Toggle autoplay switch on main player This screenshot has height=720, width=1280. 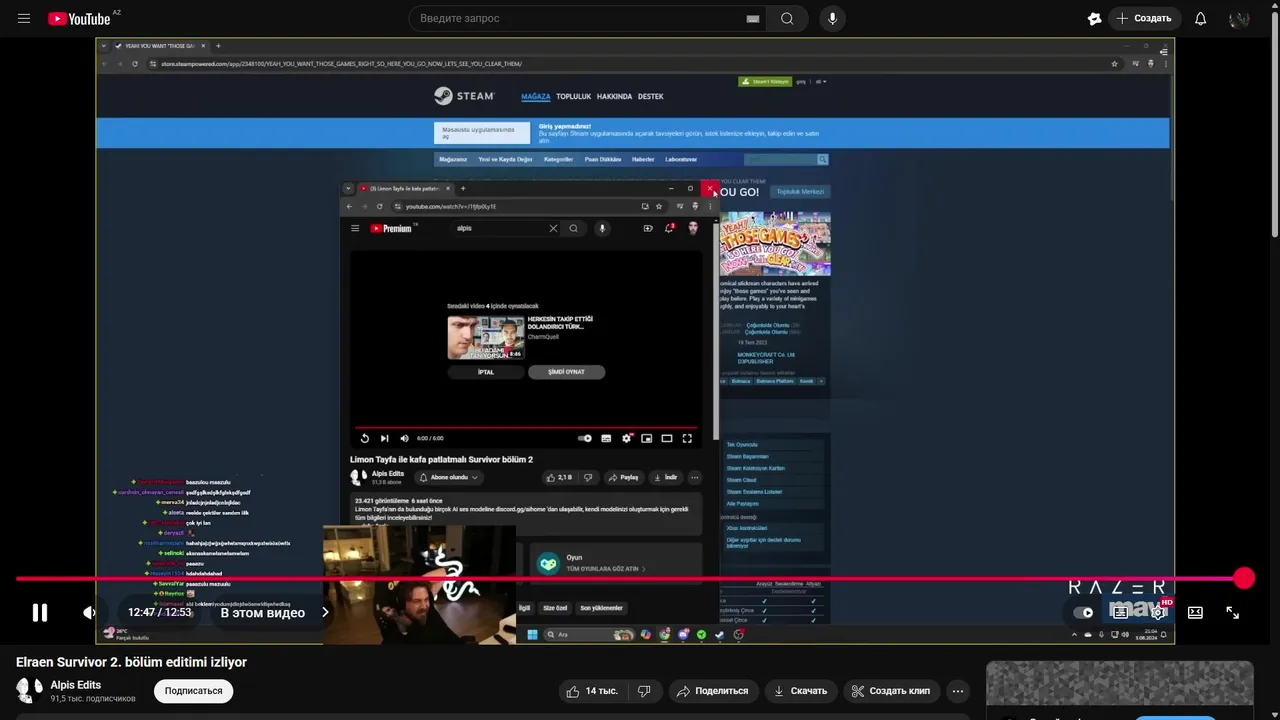click(1083, 612)
